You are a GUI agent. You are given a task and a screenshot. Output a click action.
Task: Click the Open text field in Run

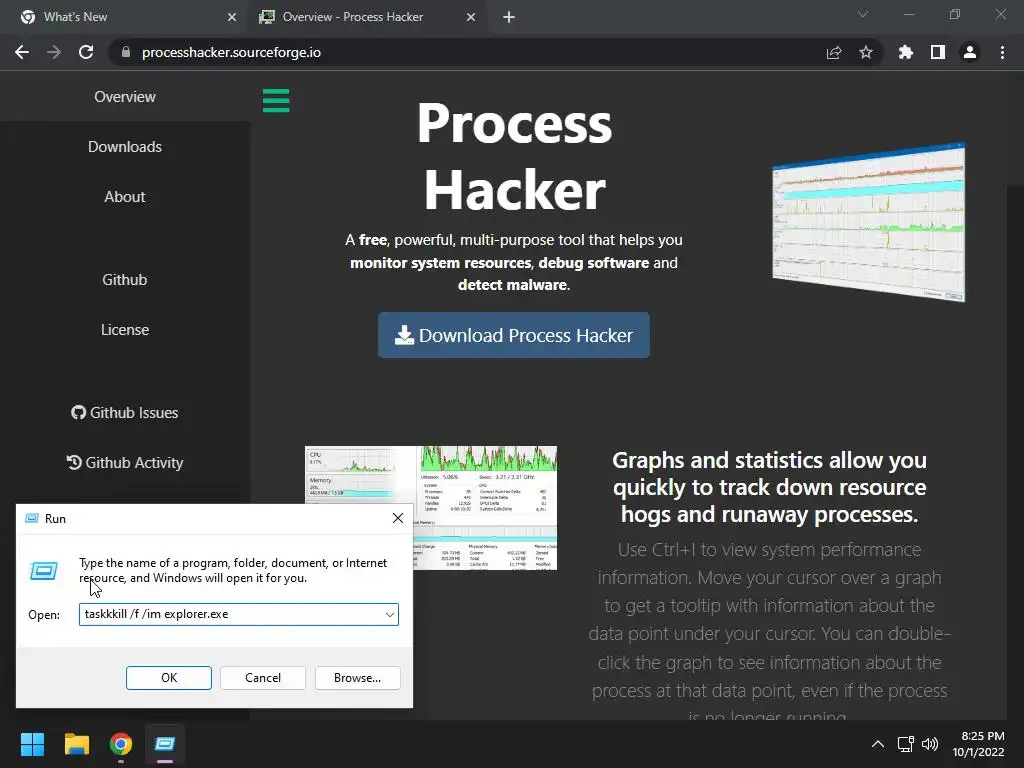coord(238,615)
